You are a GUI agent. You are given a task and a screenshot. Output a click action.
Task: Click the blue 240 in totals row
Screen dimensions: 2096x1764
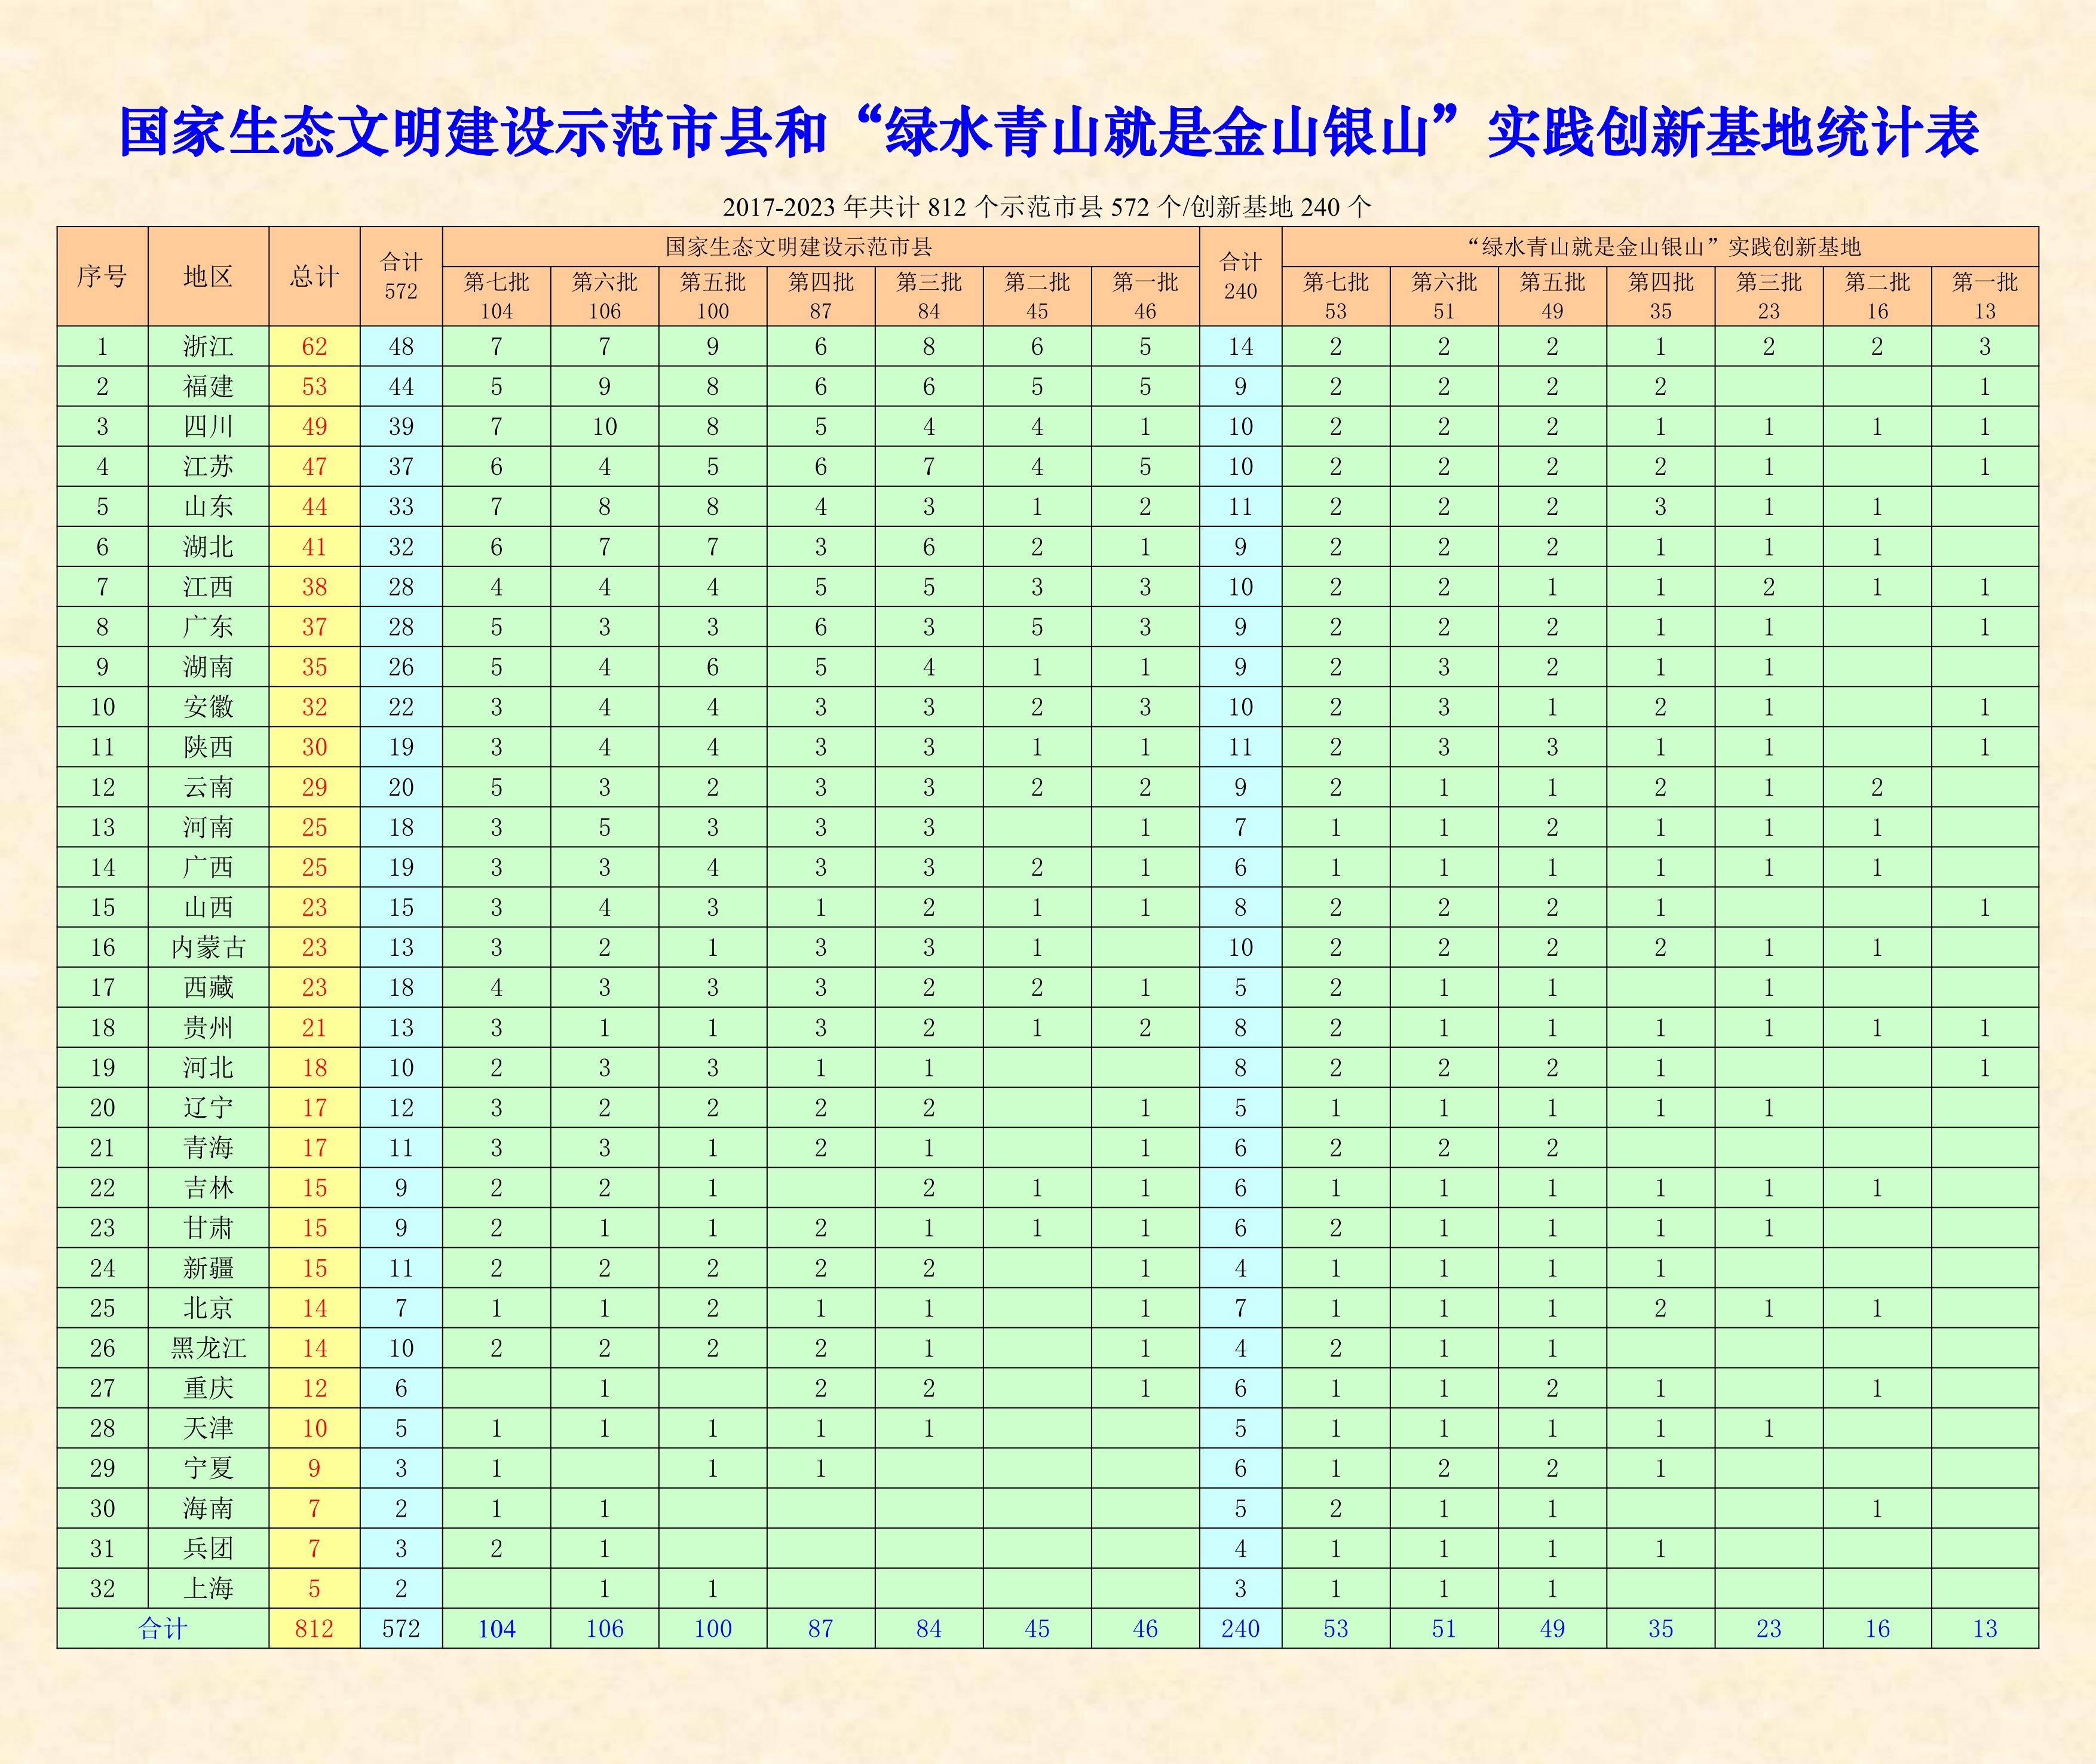tap(1240, 1629)
